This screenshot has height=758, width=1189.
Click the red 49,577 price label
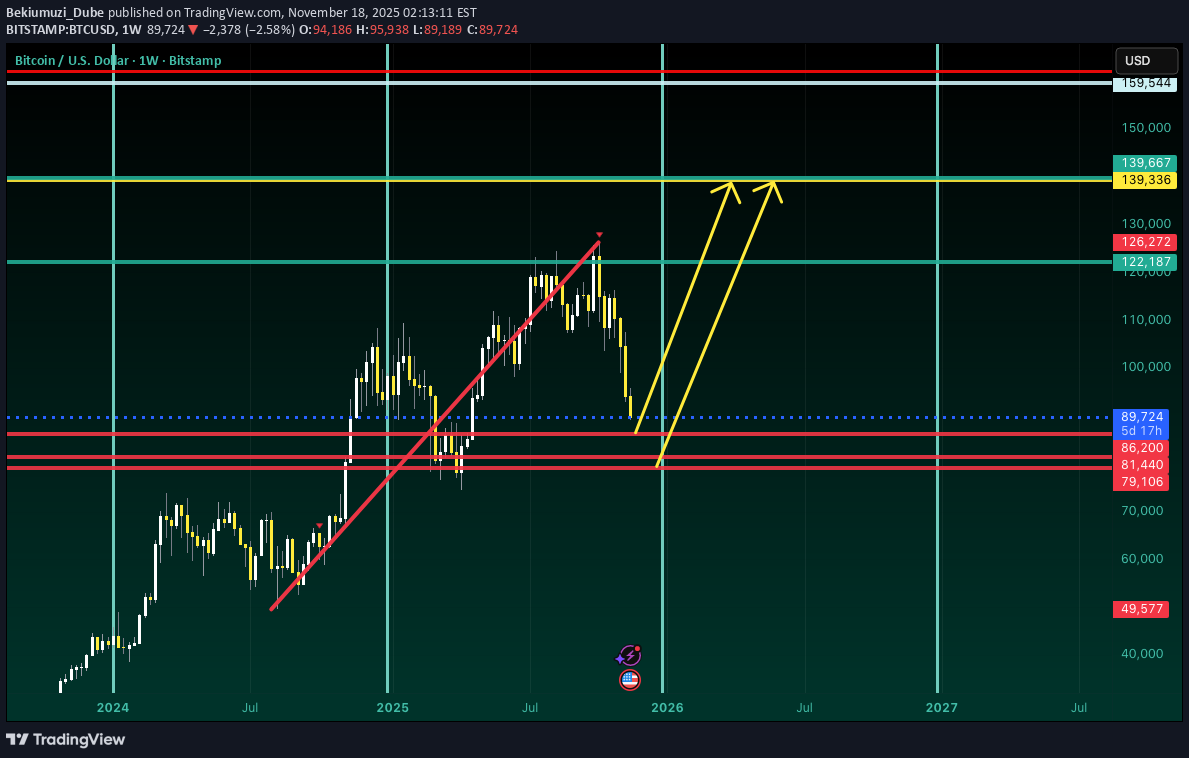coord(1140,609)
